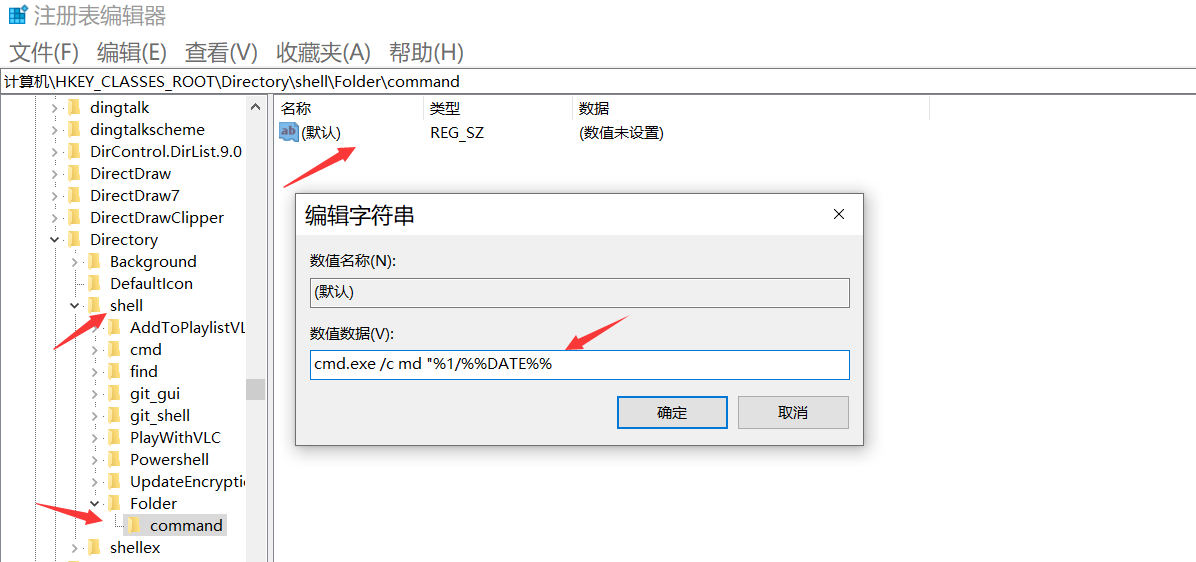
Task: Expand the DirectDraw key
Action: 54,174
